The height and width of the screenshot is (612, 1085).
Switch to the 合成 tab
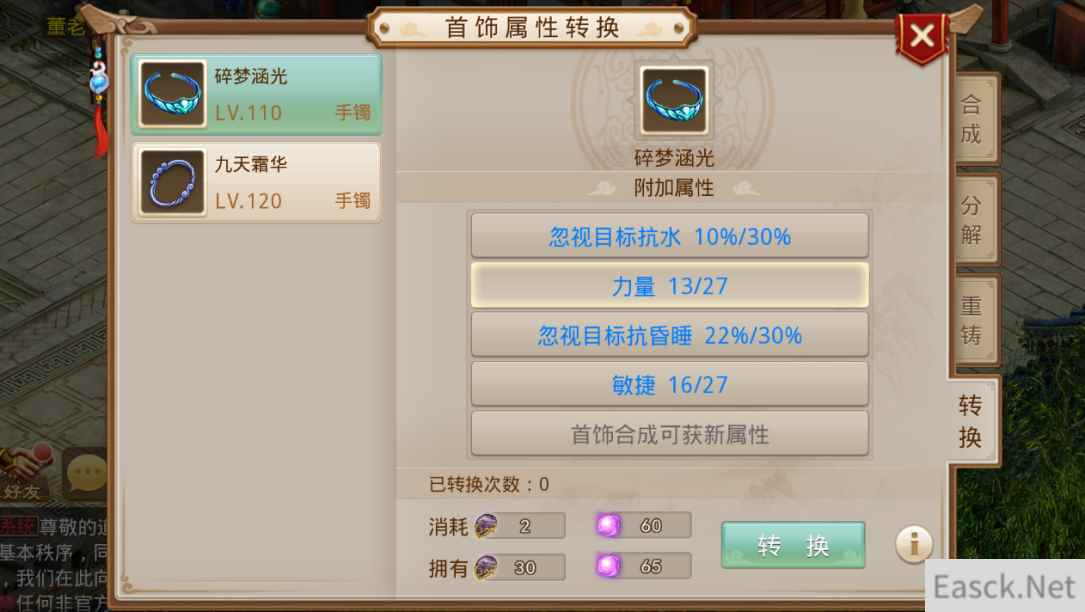(x=973, y=118)
